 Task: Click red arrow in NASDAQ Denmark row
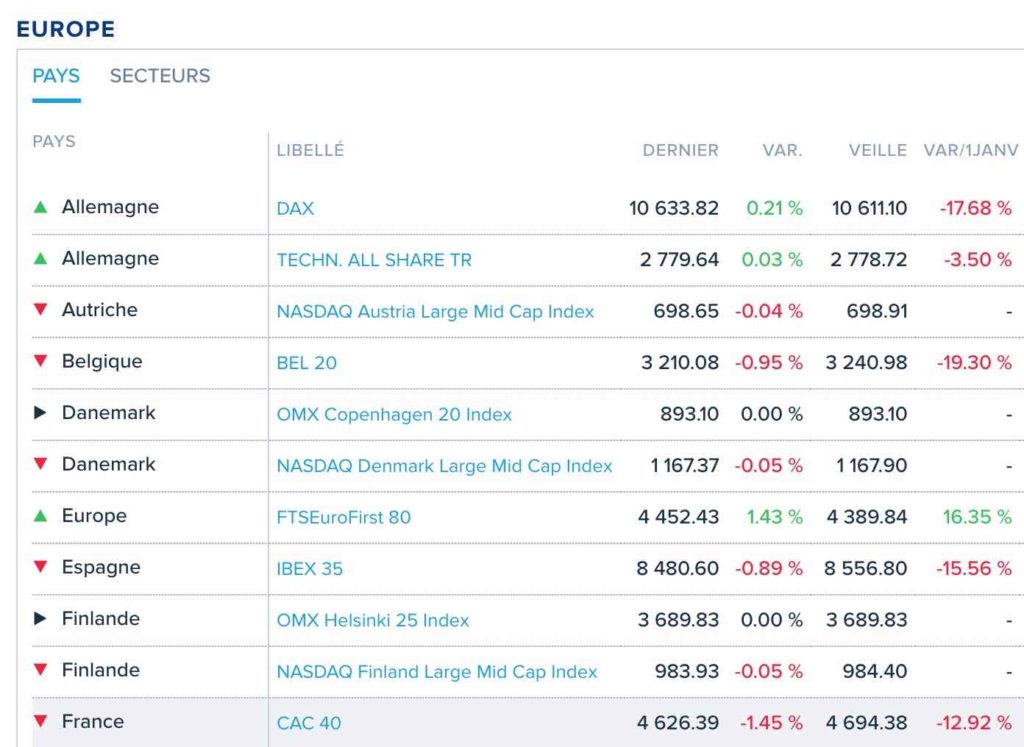(x=40, y=464)
